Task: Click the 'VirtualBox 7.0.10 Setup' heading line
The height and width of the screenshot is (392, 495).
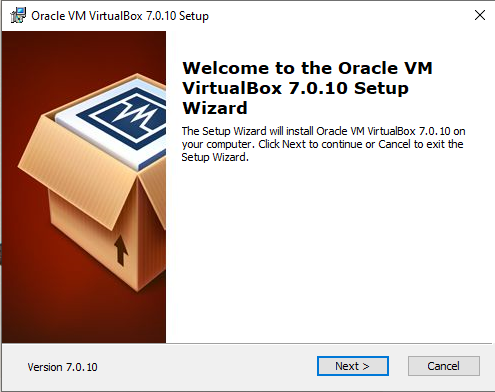Action: click(295, 88)
